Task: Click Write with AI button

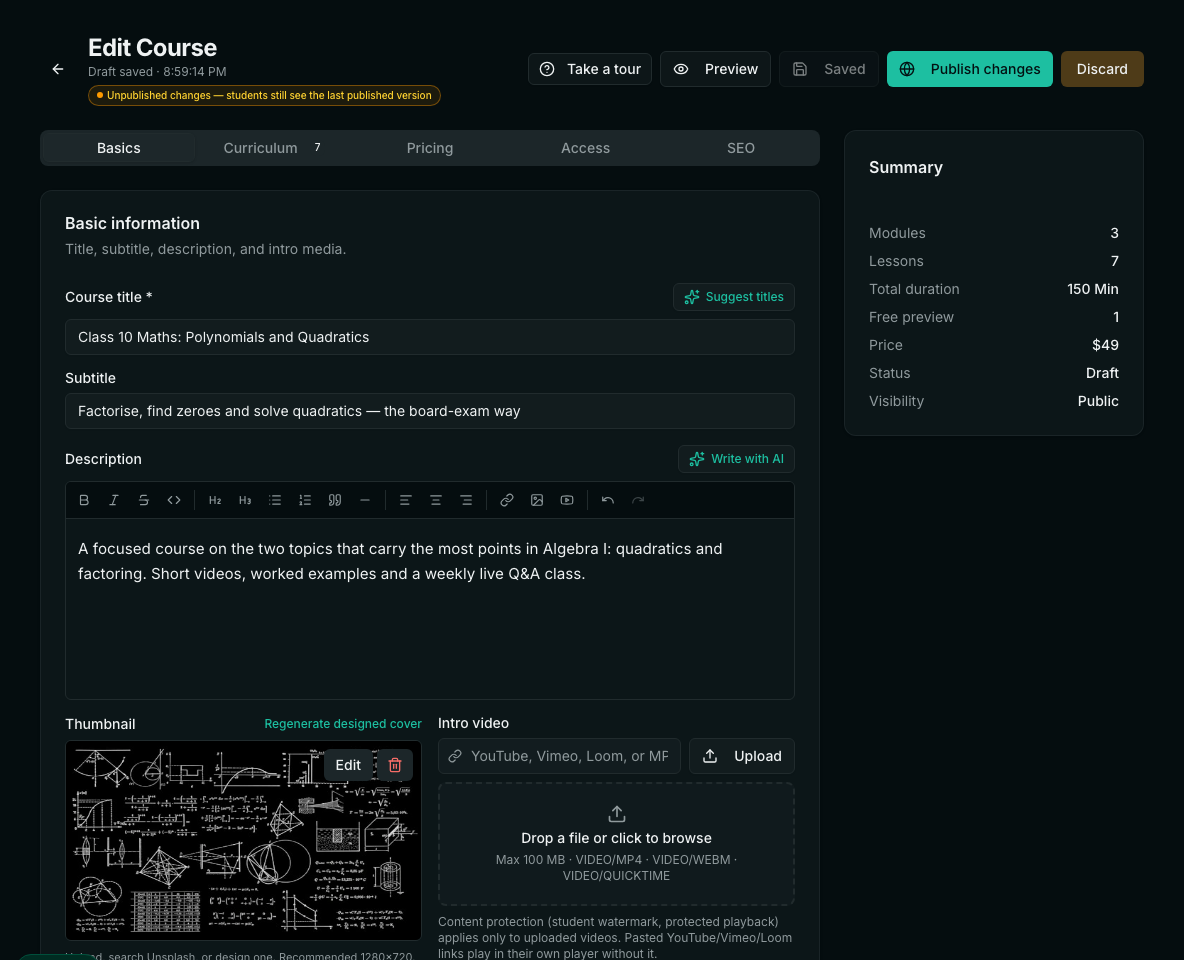Action: (736, 458)
